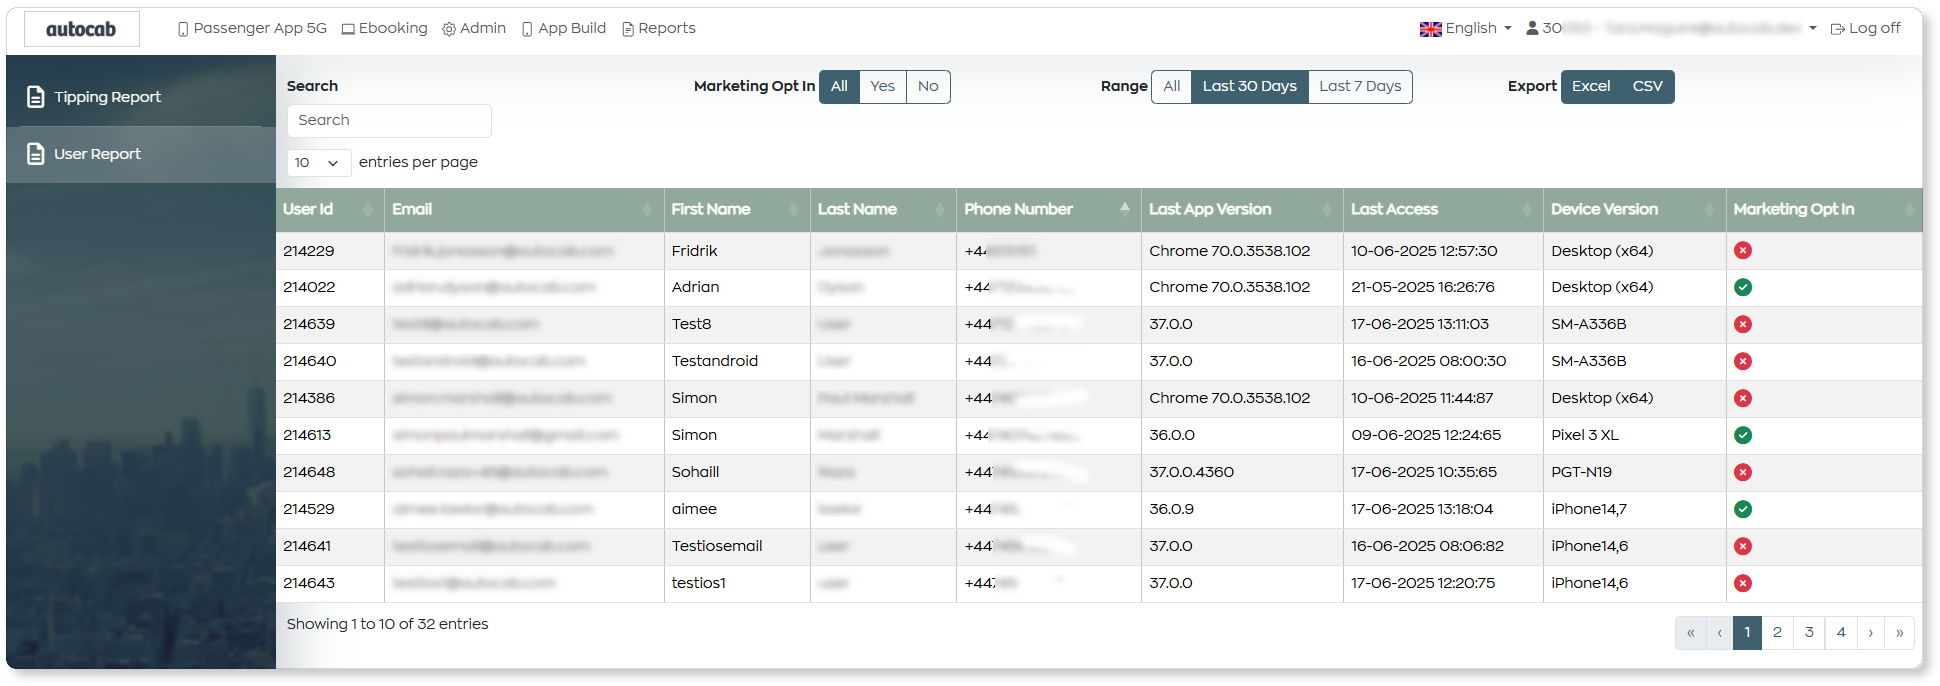Screen dimensions: 1940x686
Task: Open the Reports menu
Action: click(659, 29)
